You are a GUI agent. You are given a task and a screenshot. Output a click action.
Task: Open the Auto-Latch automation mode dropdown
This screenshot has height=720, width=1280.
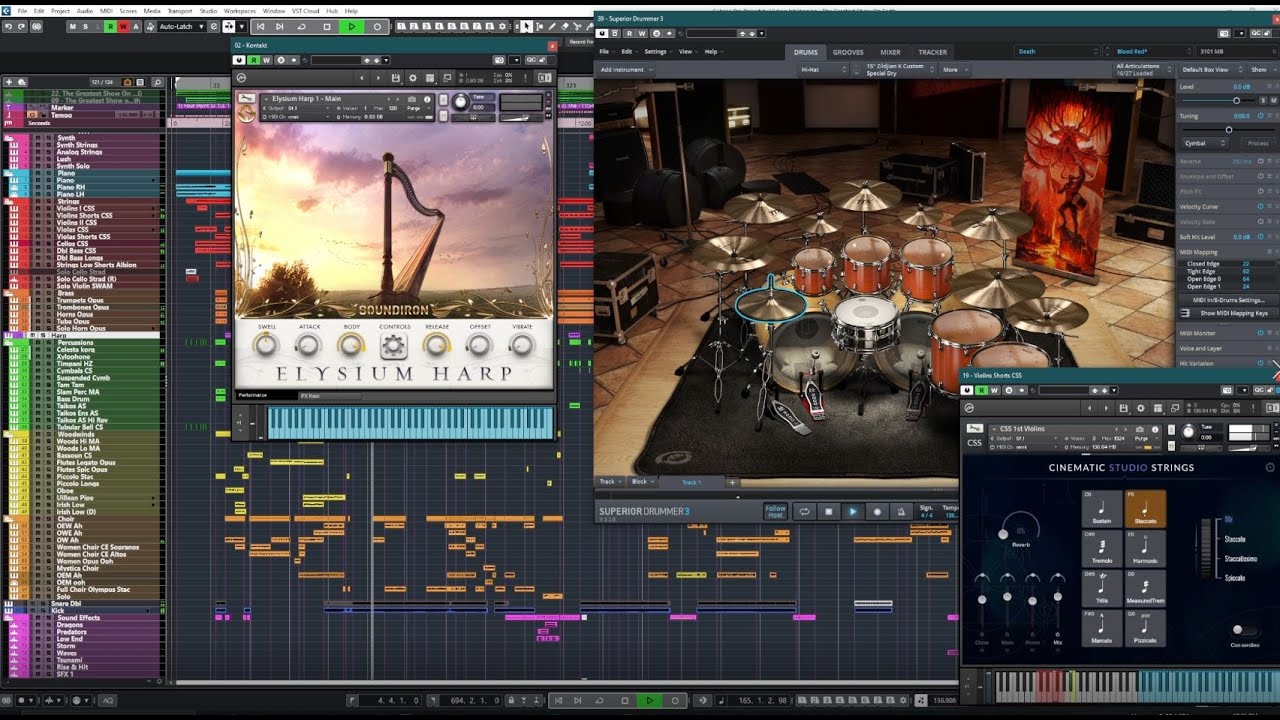(181, 27)
